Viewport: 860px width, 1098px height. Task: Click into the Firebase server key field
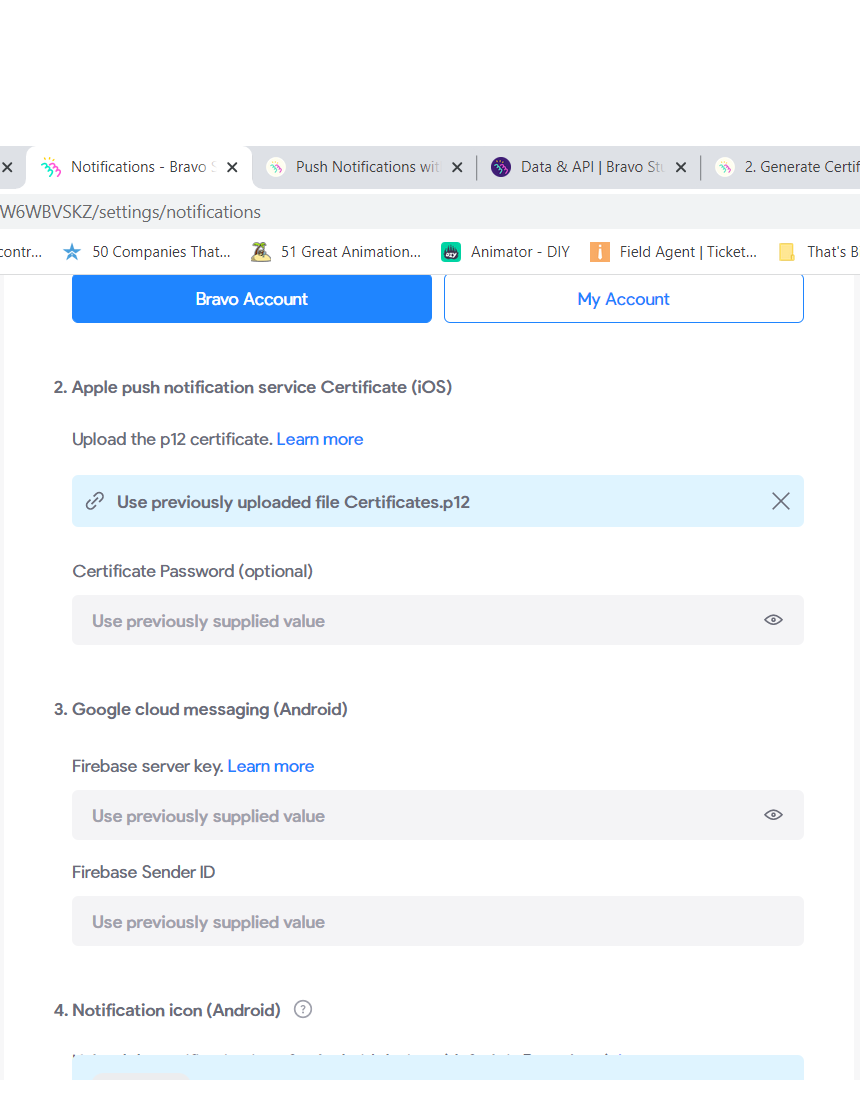point(438,815)
